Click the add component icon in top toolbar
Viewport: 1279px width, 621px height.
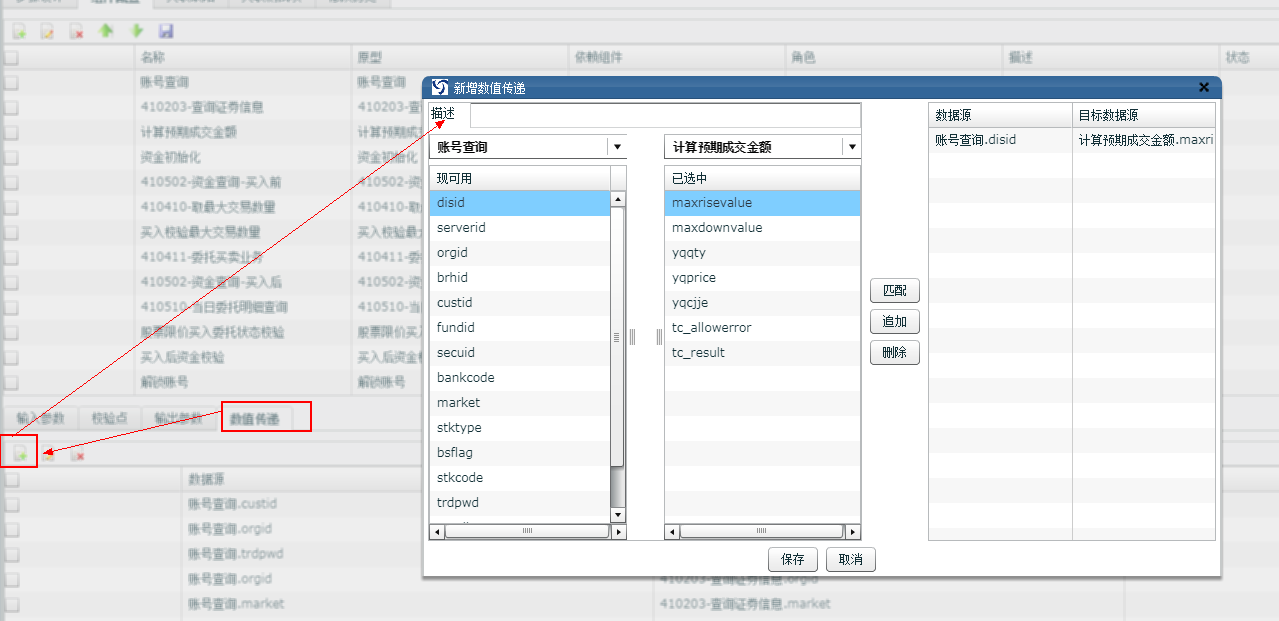pos(19,32)
